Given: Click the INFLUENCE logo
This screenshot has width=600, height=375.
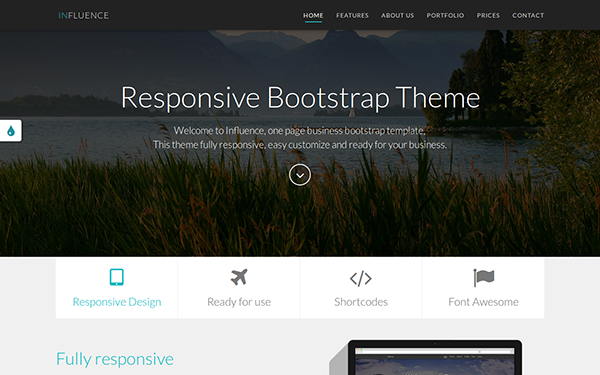Looking at the screenshot, I should (x=83, y=15).
